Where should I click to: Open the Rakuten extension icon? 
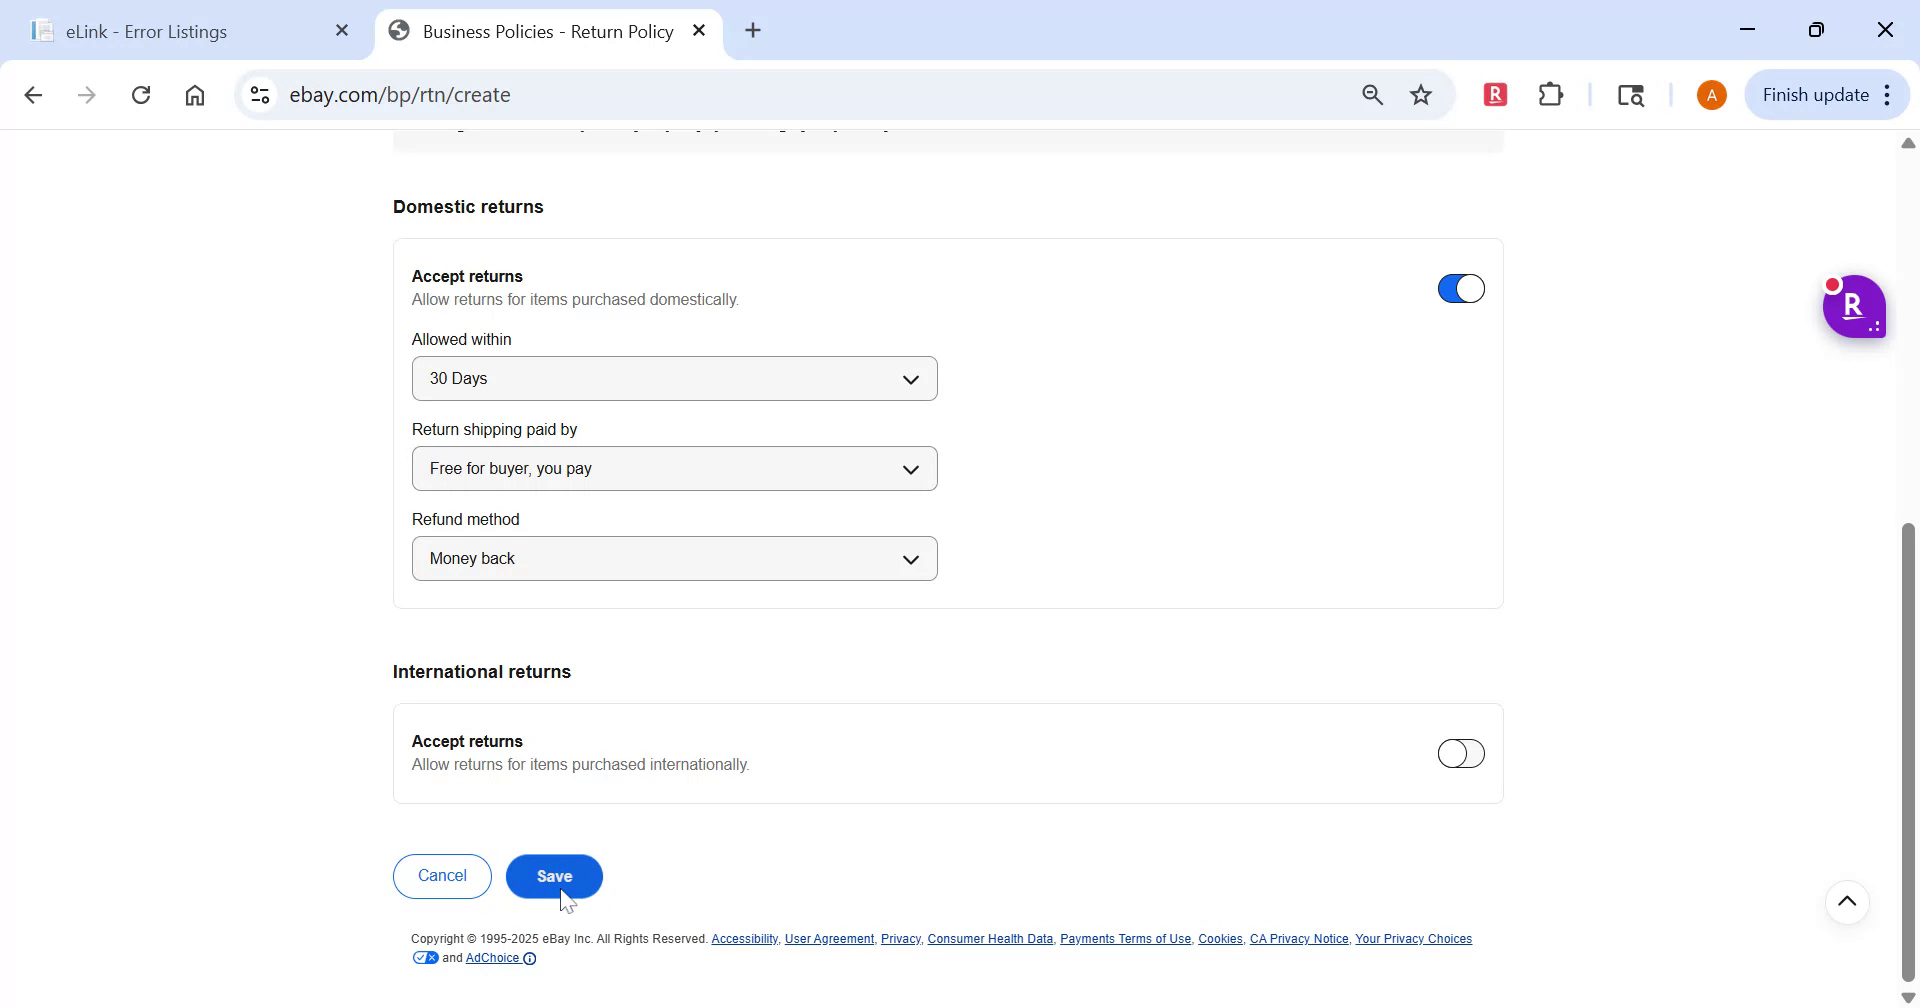[1495, 94]
